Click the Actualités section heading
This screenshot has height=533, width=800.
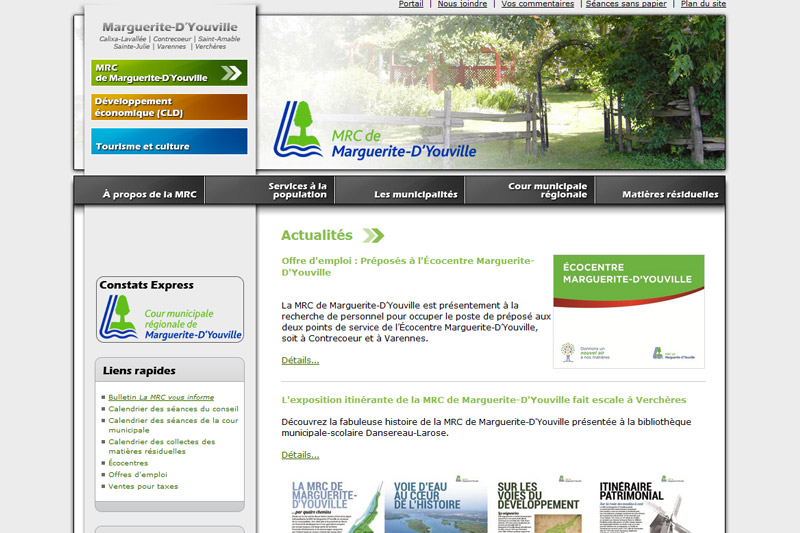[x=317, y=235]
